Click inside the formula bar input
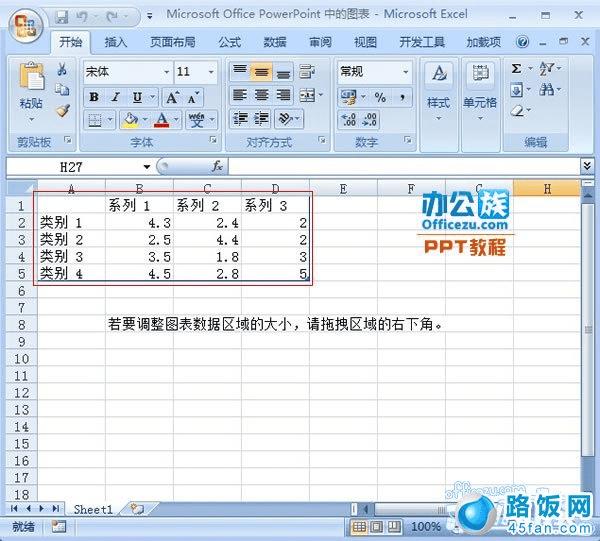This screenshot has width=600, height=541. (x=404, y=166)
